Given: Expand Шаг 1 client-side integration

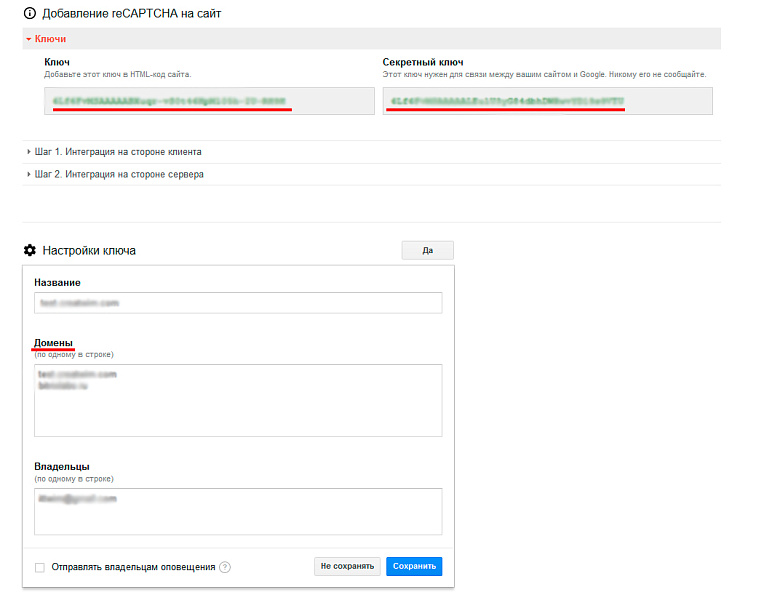Looking at the screenshot, I should [118, 152].
